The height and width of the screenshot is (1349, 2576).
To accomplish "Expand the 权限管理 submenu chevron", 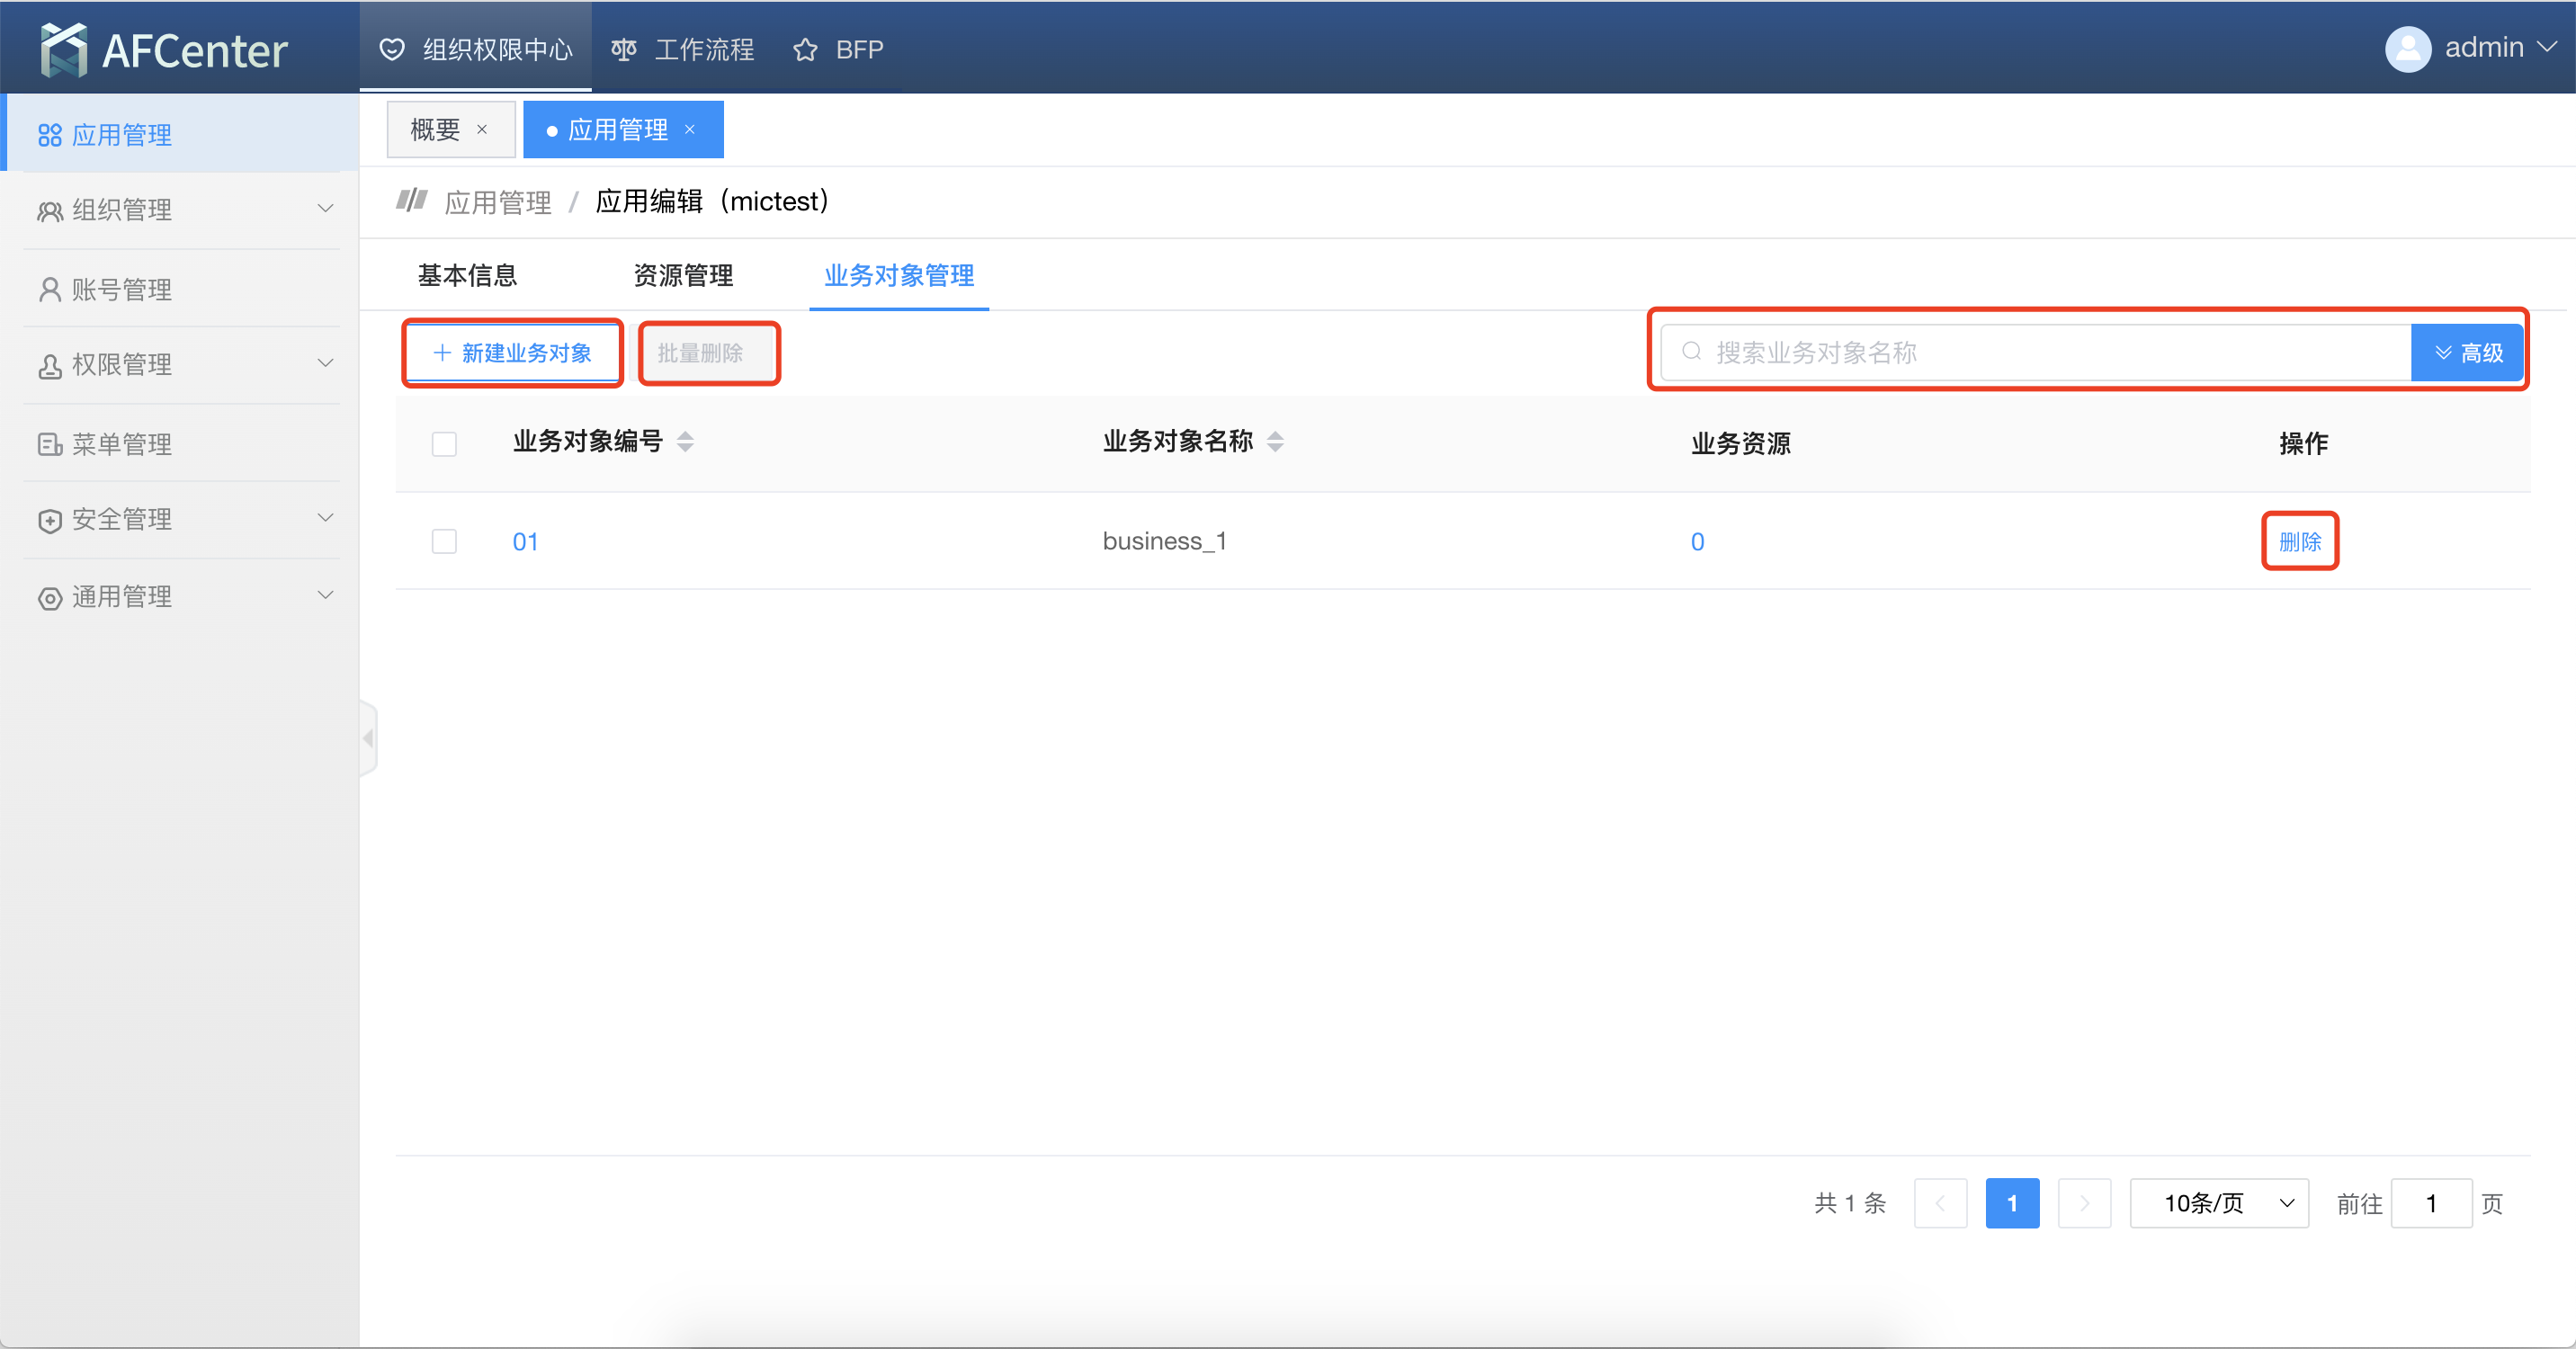I will coord(325,364).
